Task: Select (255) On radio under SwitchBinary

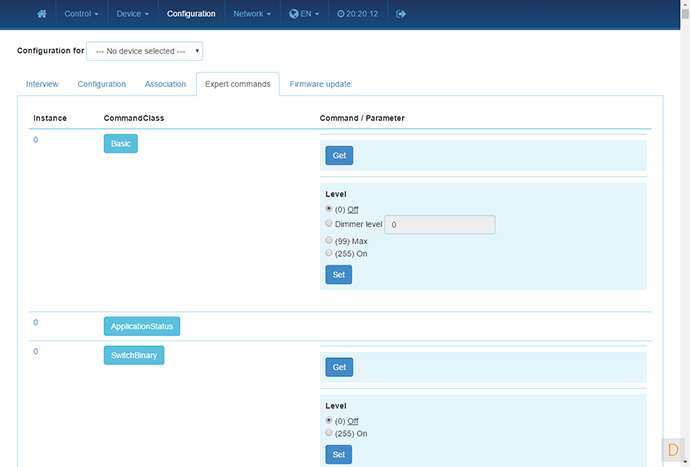Action: point(329,433)
